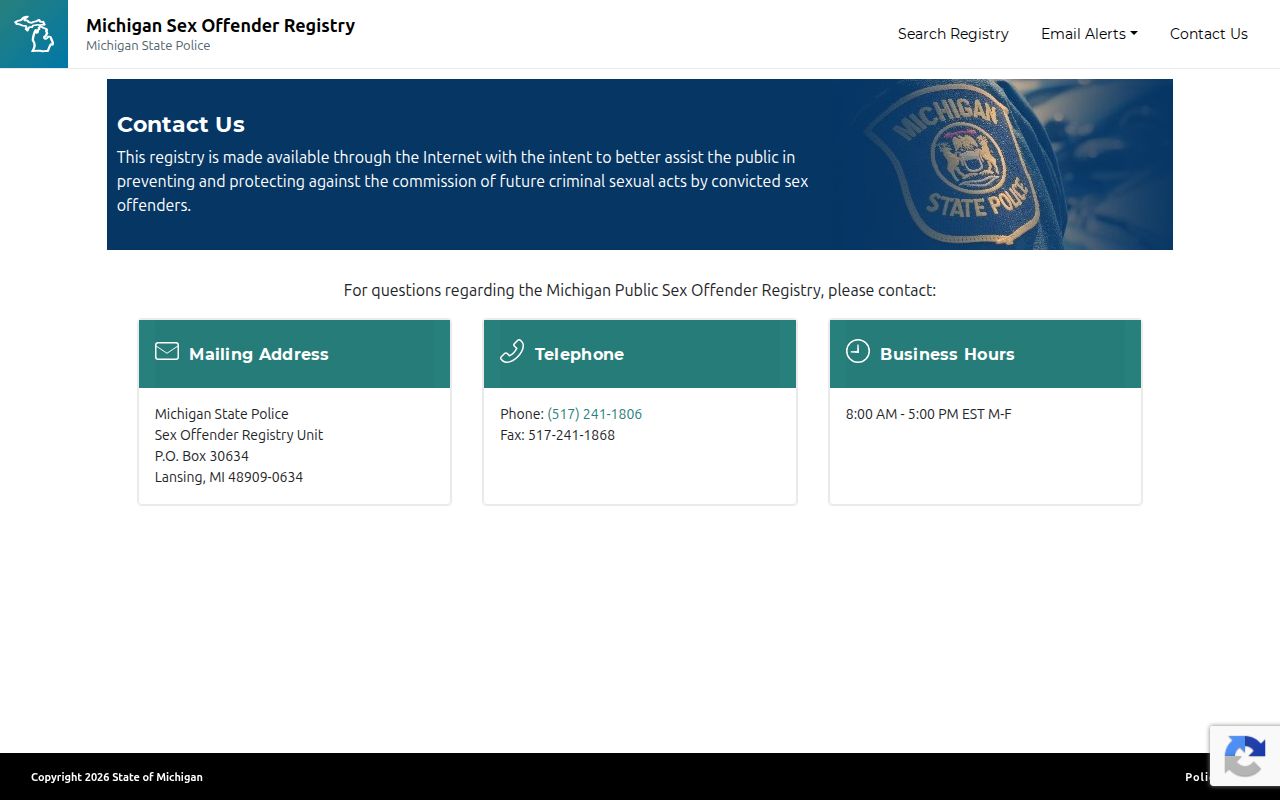The image size is (1280, 800).
Task: Select the text 'P.O. Box 30634'
Action: [202, 456]
